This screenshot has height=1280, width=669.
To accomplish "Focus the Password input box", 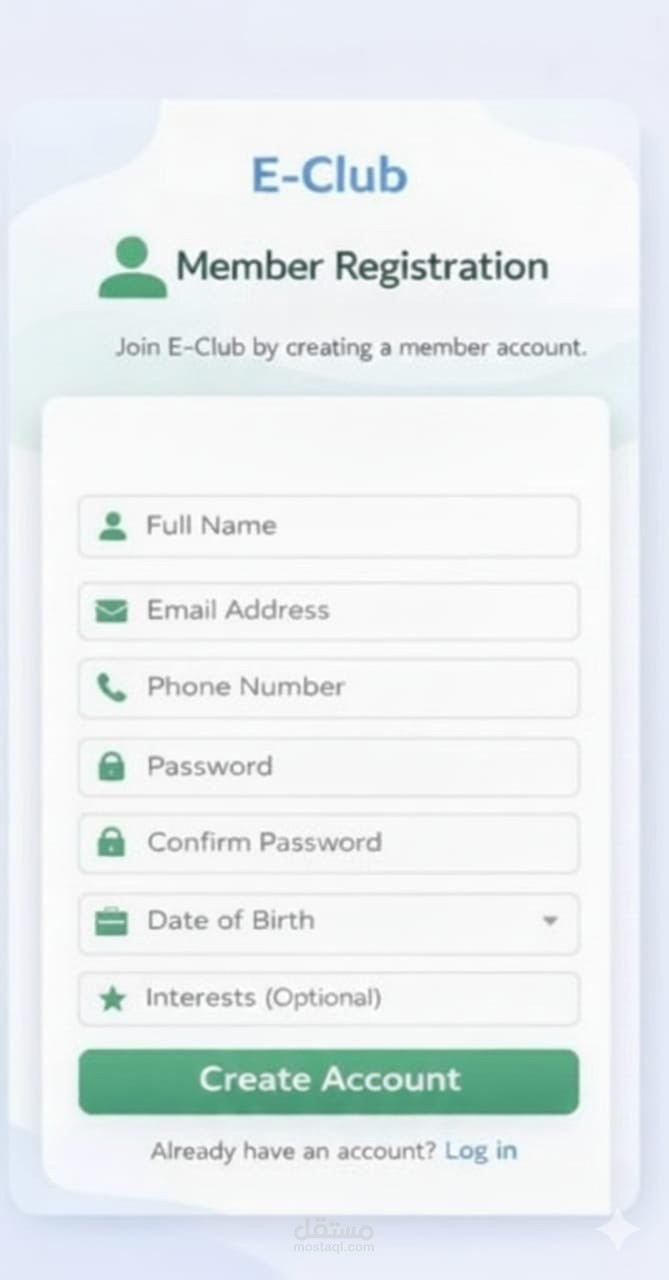I will click(329, 767).
